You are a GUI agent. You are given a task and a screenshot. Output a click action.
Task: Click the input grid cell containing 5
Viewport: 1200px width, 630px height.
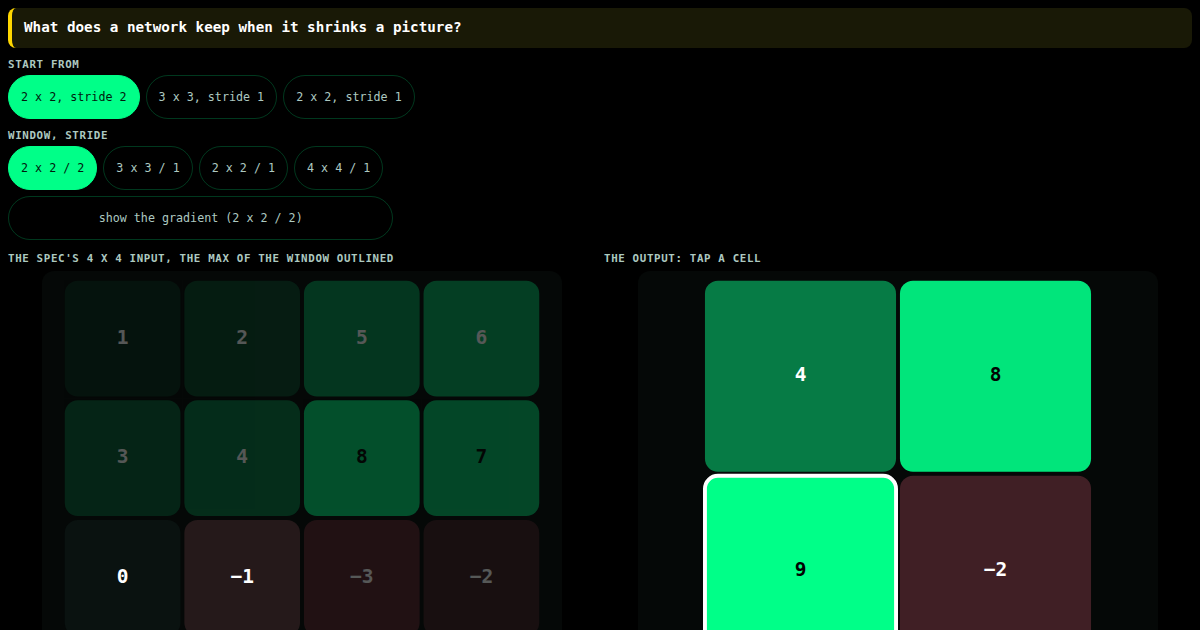362,338
